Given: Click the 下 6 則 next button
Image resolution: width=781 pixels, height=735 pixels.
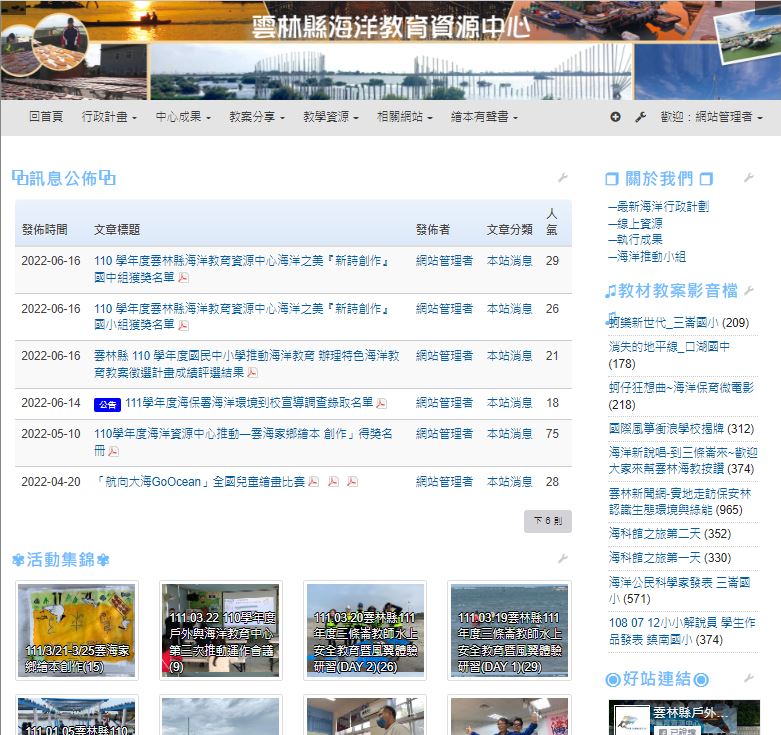Looking at the screenshot, I should pyautogui.click(x=547, y=521).
